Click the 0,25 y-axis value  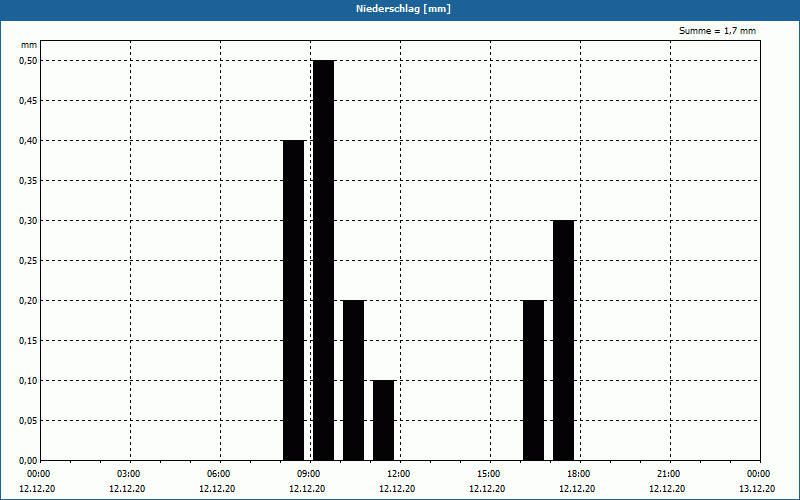click(28, 261)
